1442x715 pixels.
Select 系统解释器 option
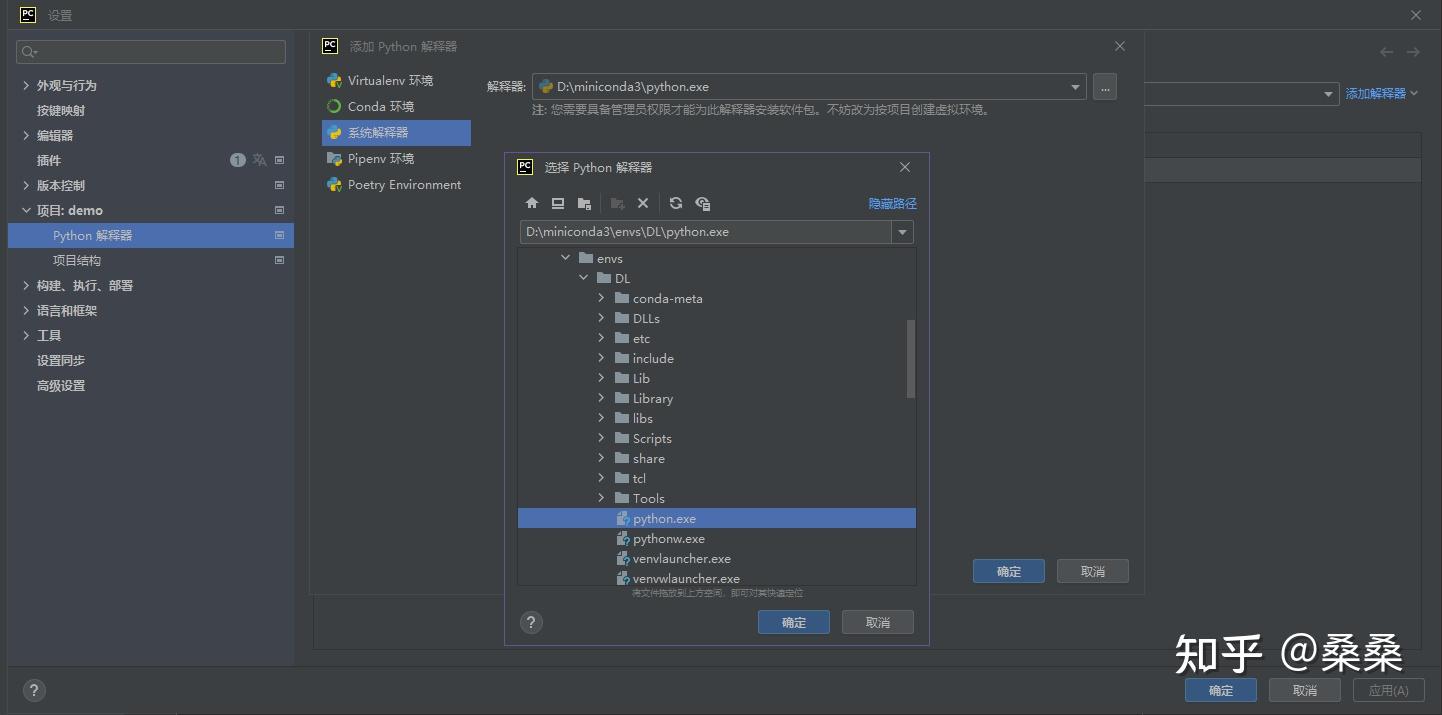[x=396, y=132]
